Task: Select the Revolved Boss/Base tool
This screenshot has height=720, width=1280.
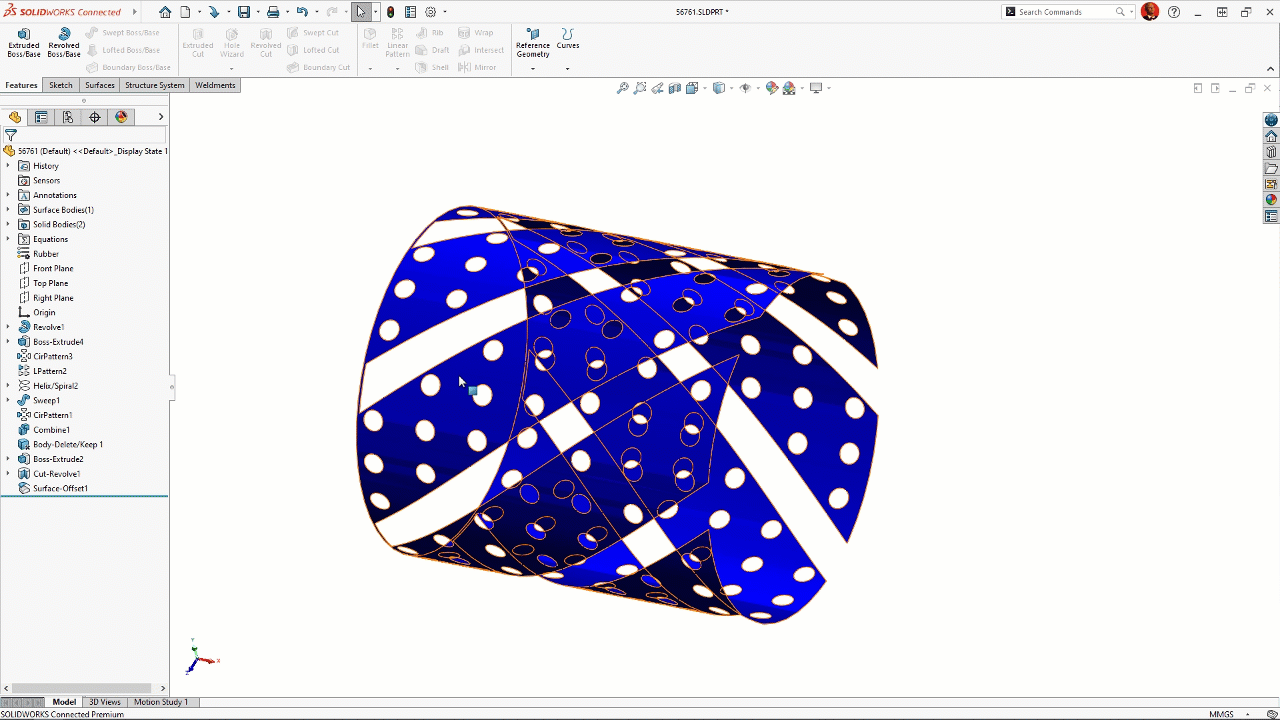Action: [x=64, y=42]
